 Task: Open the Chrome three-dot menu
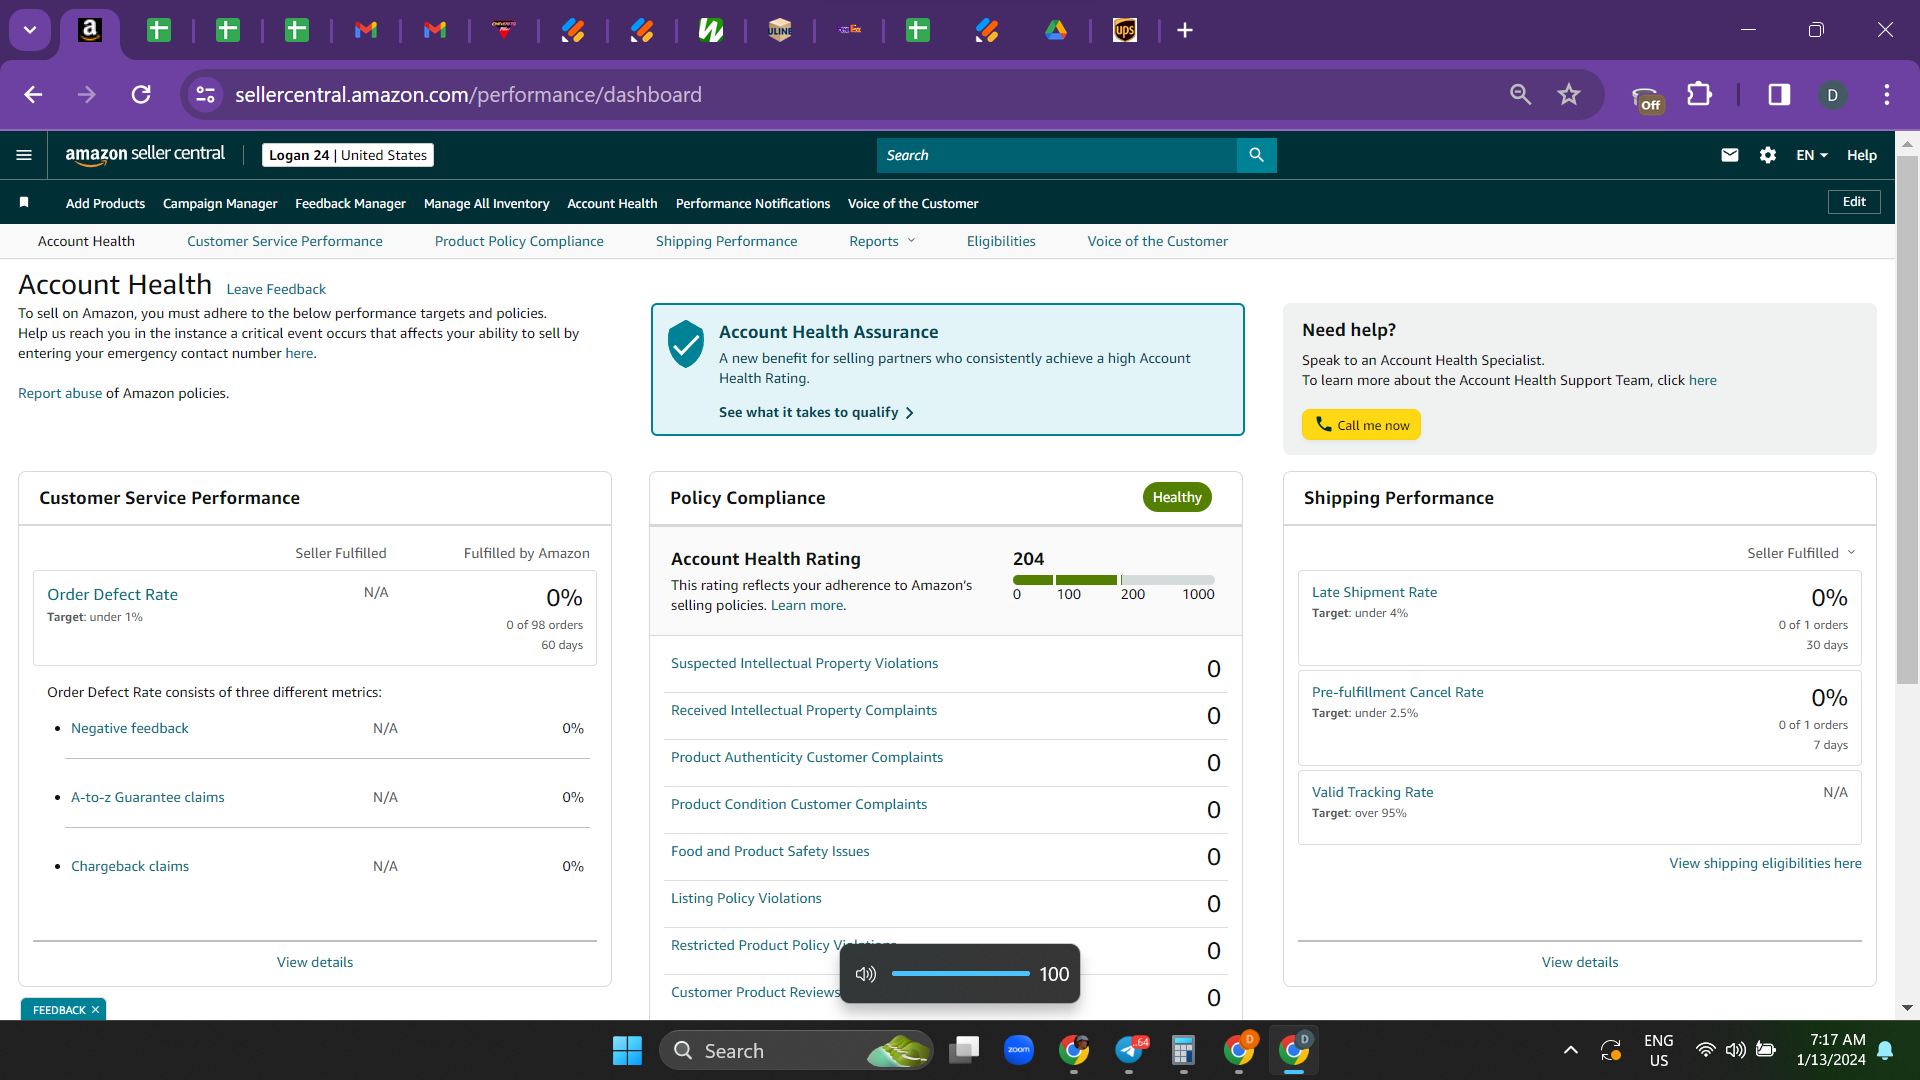[x=1887, y=95]
